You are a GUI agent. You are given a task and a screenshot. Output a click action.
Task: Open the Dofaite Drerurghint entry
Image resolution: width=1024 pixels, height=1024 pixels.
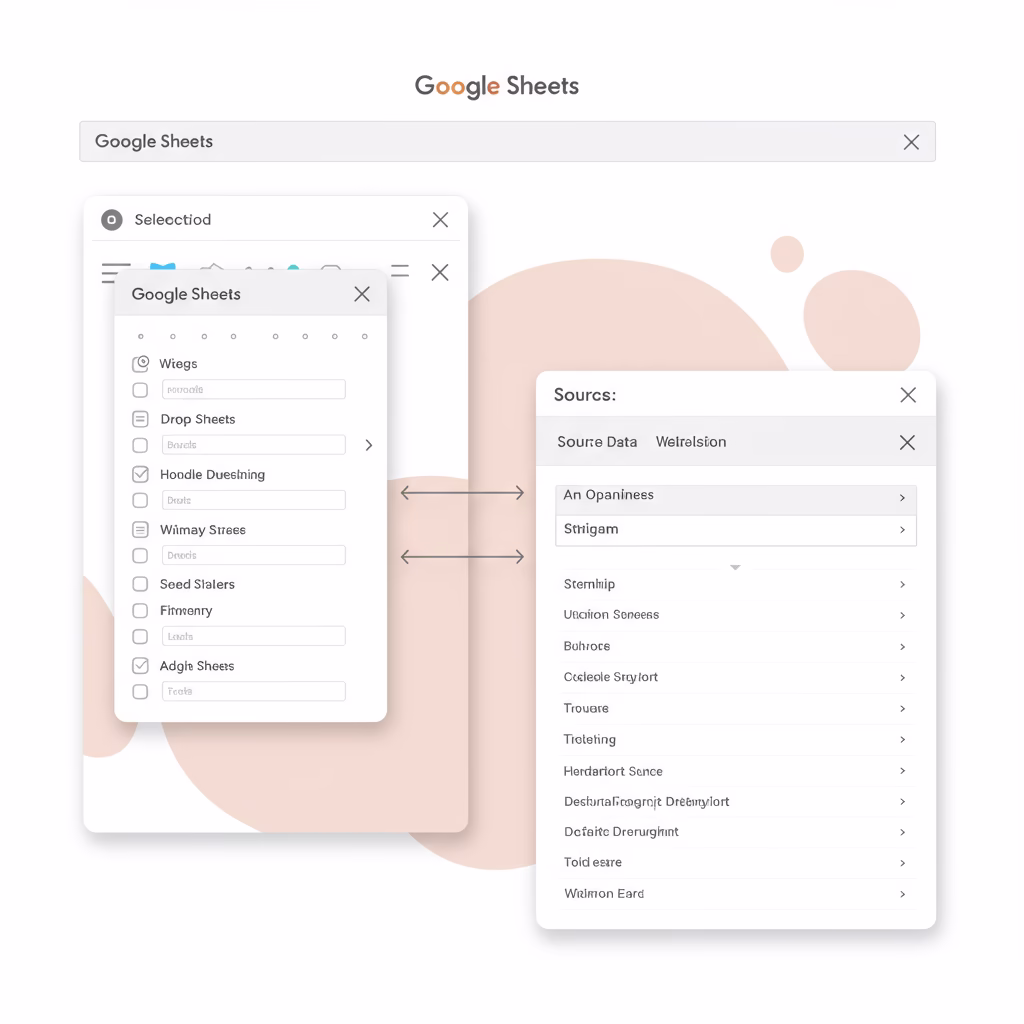[x=735, y=832]
